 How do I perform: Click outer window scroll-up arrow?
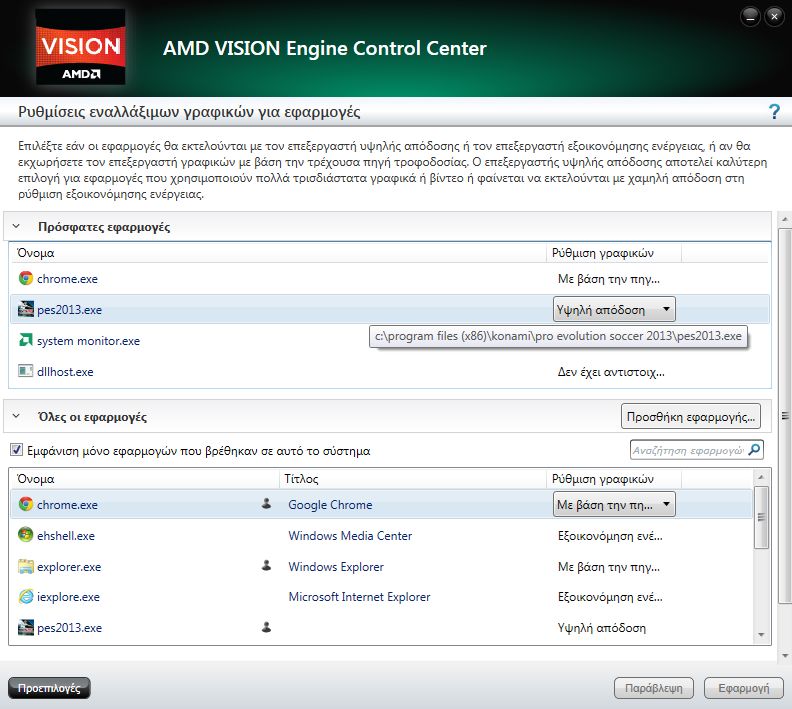(x=785, y=219)
